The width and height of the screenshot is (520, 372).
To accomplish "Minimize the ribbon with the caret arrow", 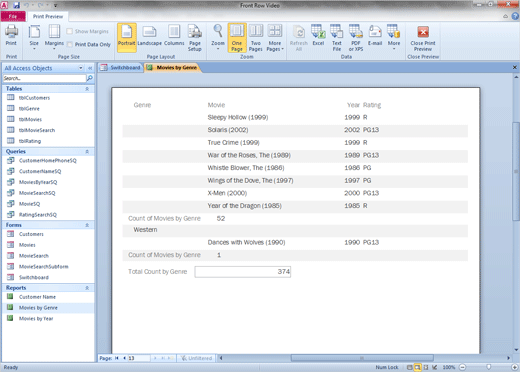I will coord(506,16).
